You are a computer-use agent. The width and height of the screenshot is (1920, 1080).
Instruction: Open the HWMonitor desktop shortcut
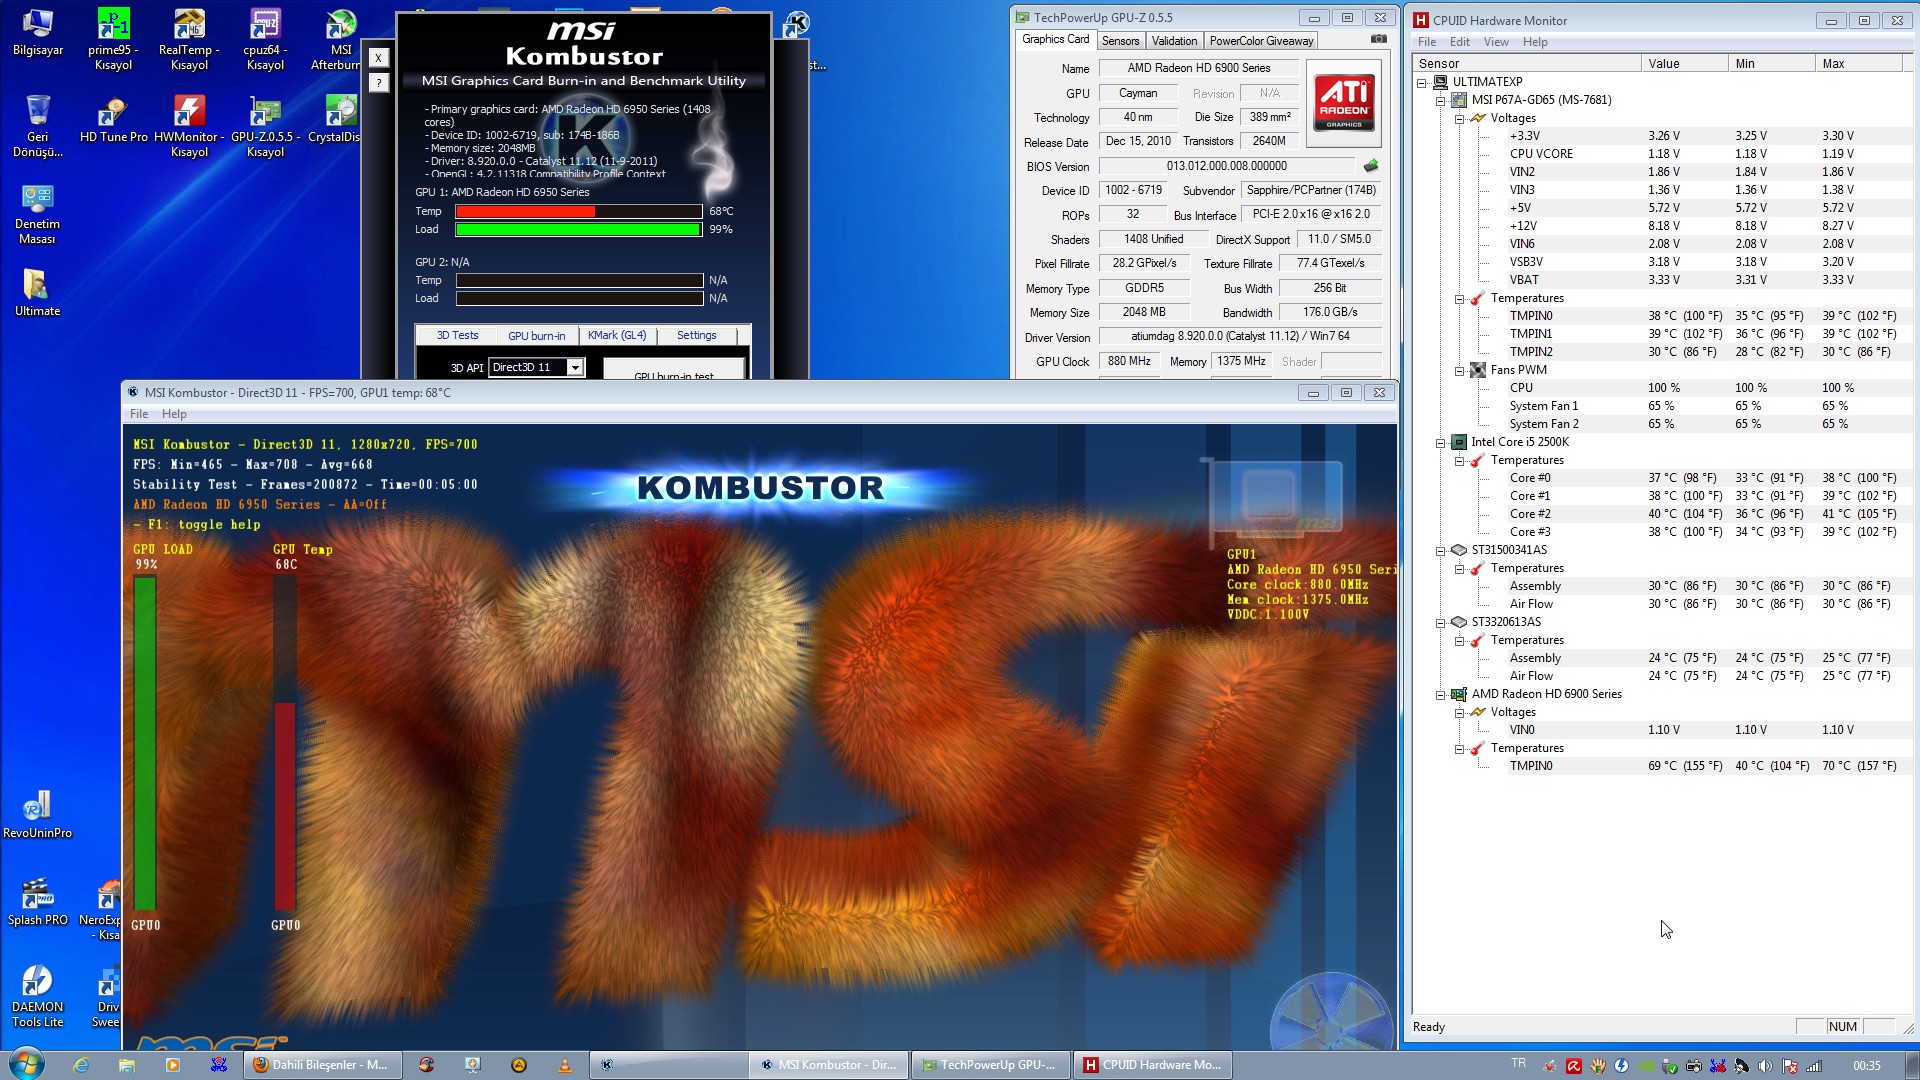click(189, 125)
